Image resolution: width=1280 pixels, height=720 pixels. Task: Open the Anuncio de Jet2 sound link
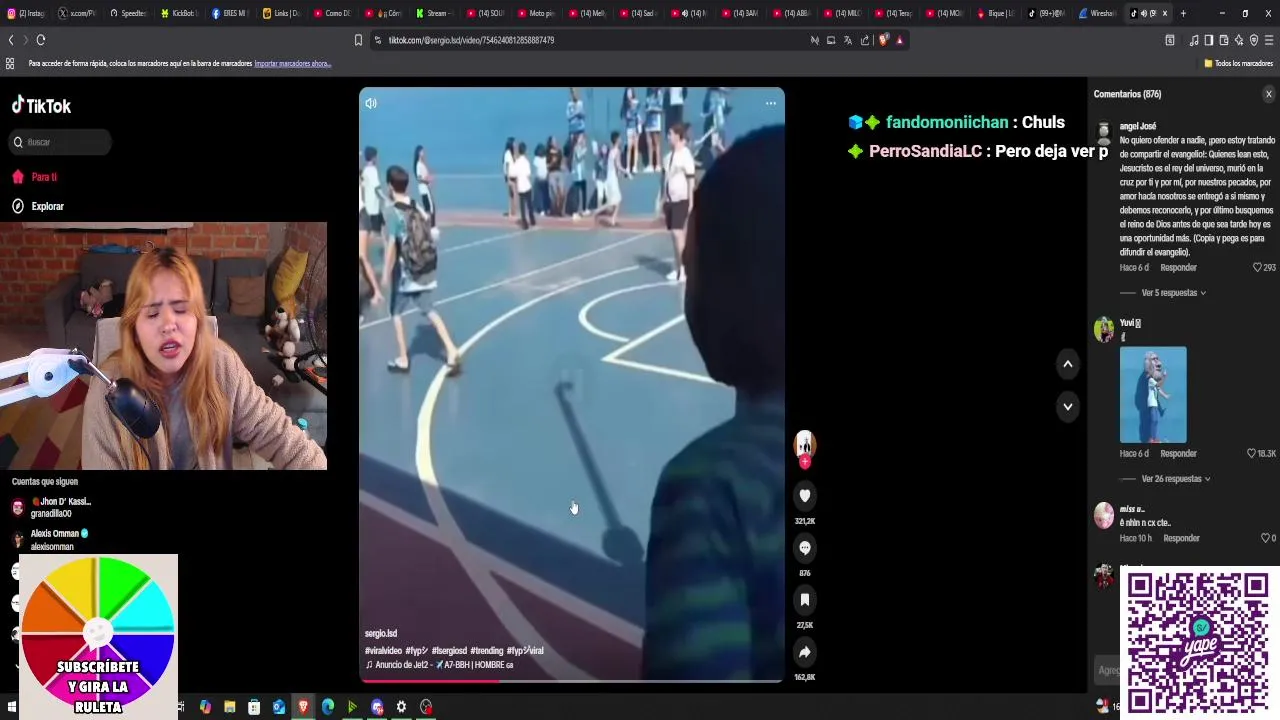pyautogui.click(x=439, y=664)
